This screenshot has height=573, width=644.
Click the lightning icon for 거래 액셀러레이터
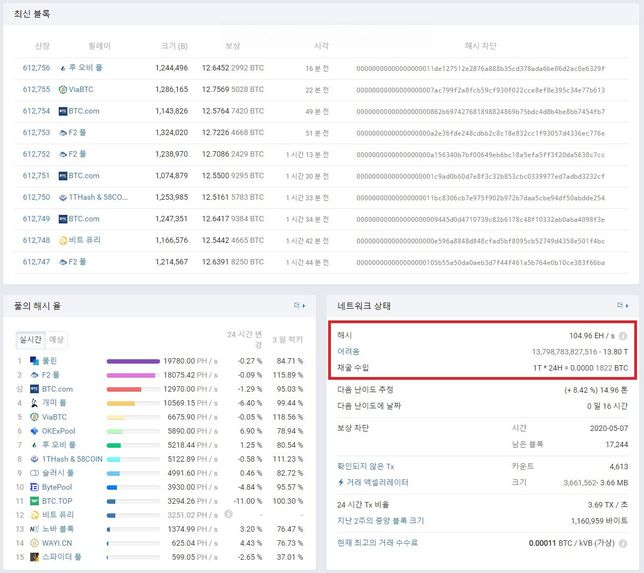tap(341, 481)
